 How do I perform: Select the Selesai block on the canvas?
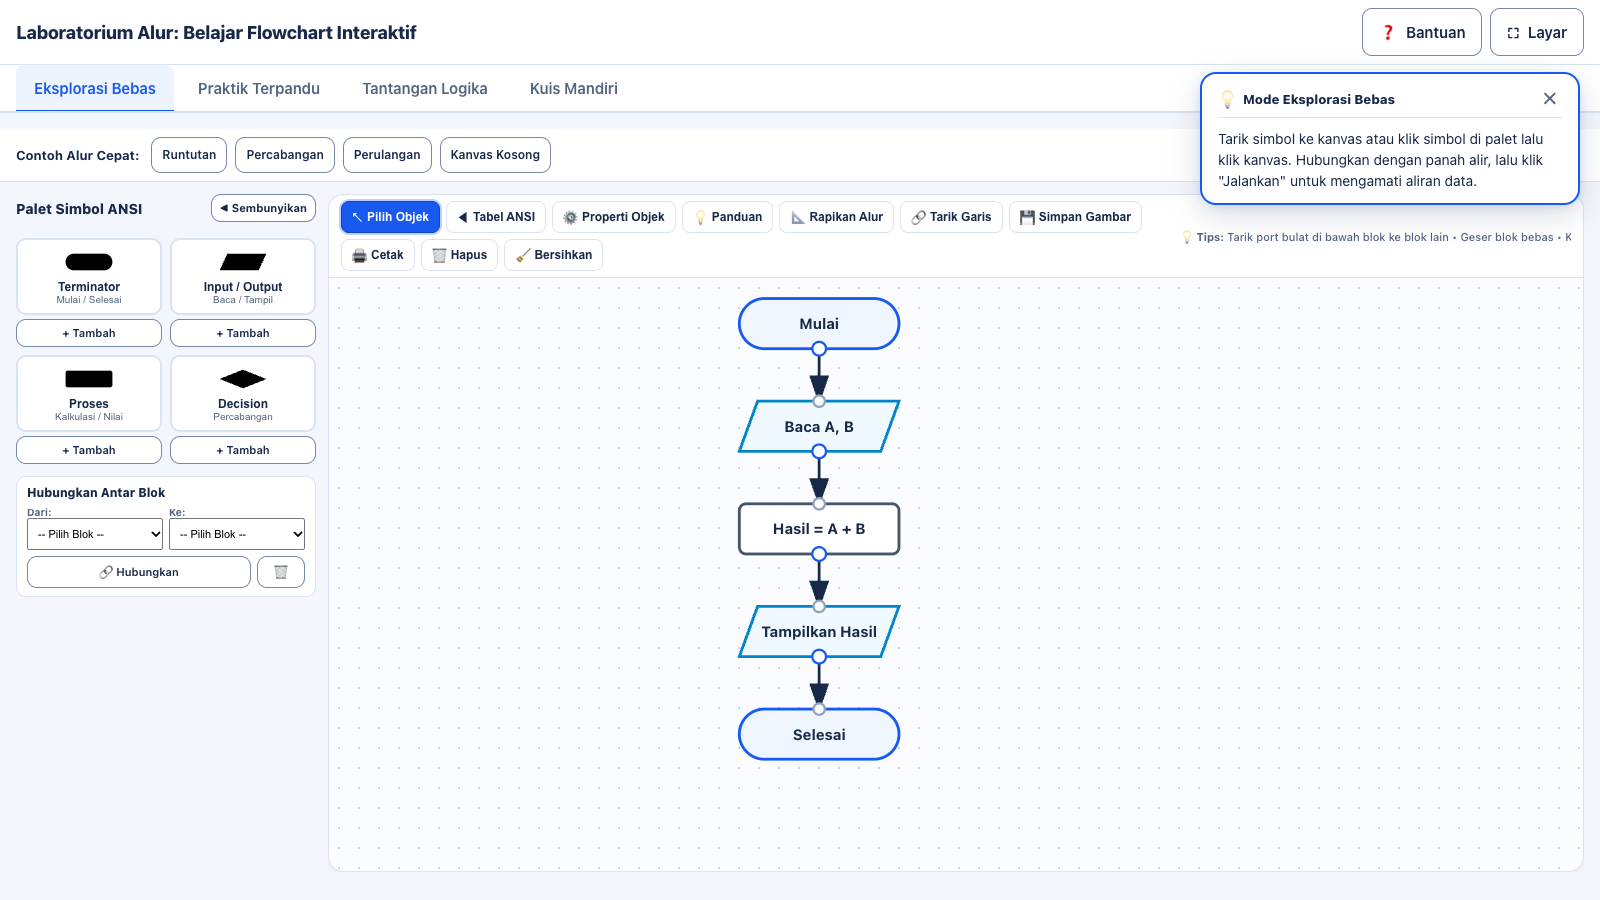pyautogui.click(x=819, y=735)
